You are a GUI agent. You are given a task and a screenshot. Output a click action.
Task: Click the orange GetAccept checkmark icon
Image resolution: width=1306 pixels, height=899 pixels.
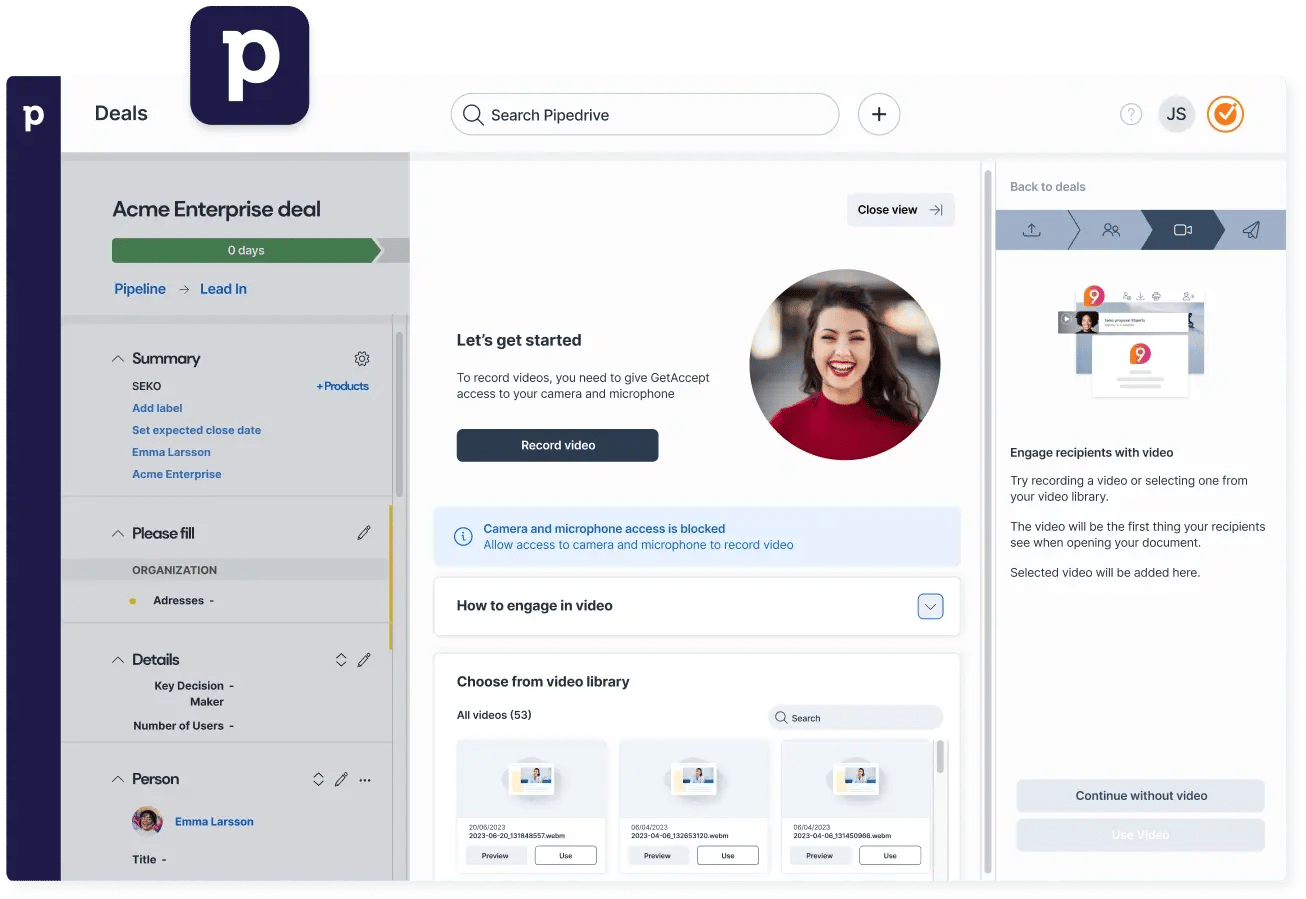pos(1225,115)
